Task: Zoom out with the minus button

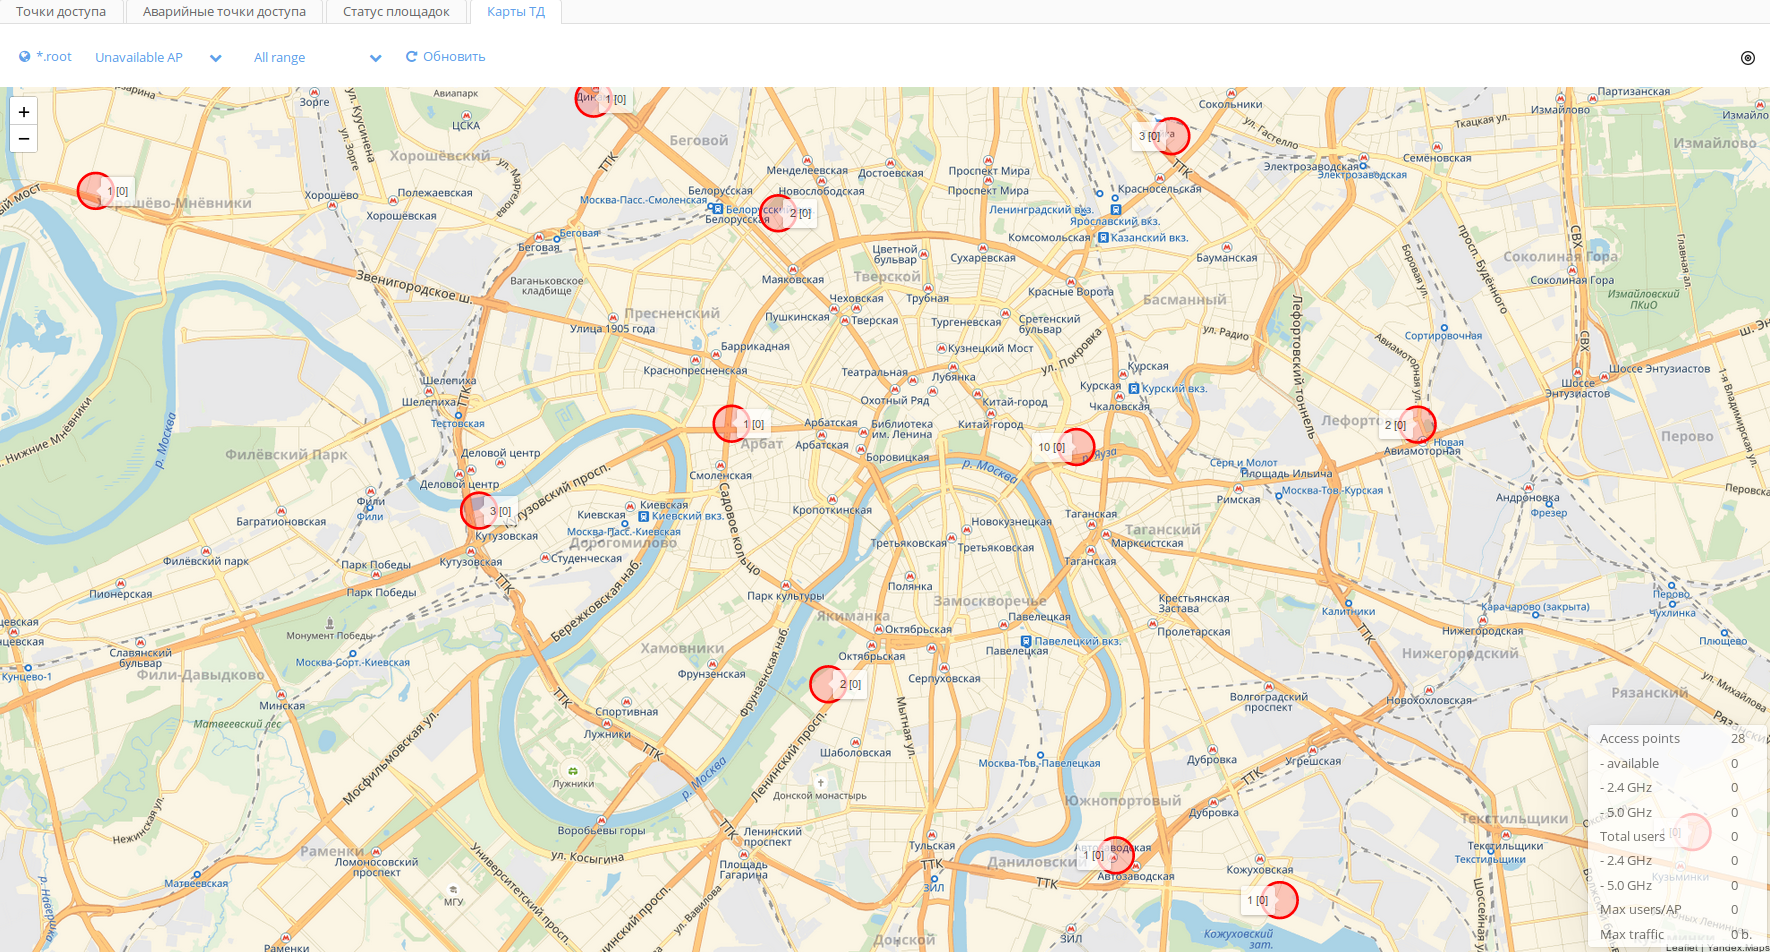Action: pos(24,139)
